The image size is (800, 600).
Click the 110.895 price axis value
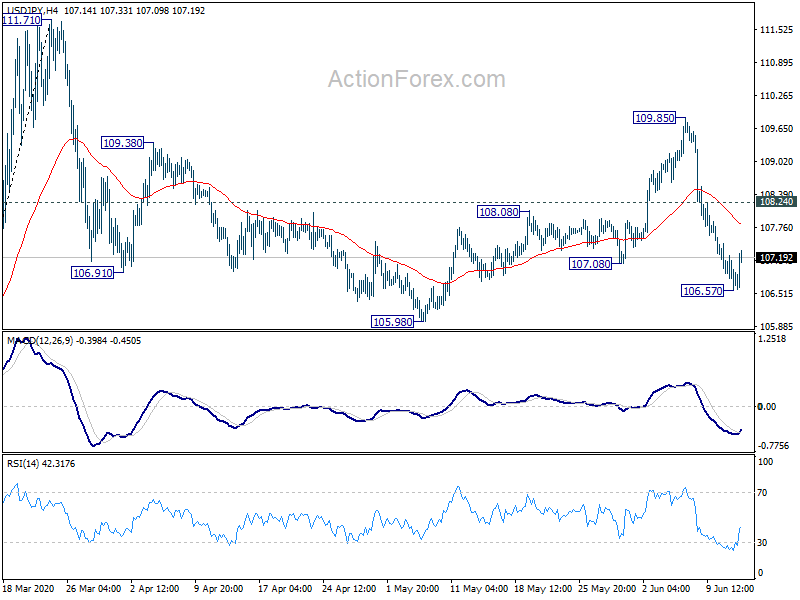click(x=777, y=63)
